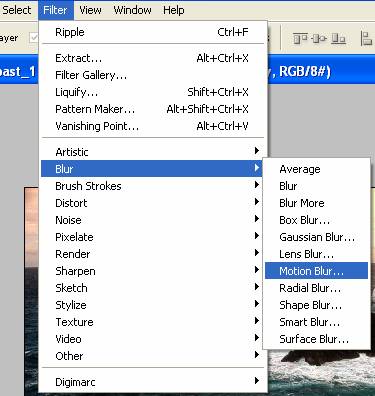
Task: Apply the plain Blur filter in submenu
Action: pos(317,186)
